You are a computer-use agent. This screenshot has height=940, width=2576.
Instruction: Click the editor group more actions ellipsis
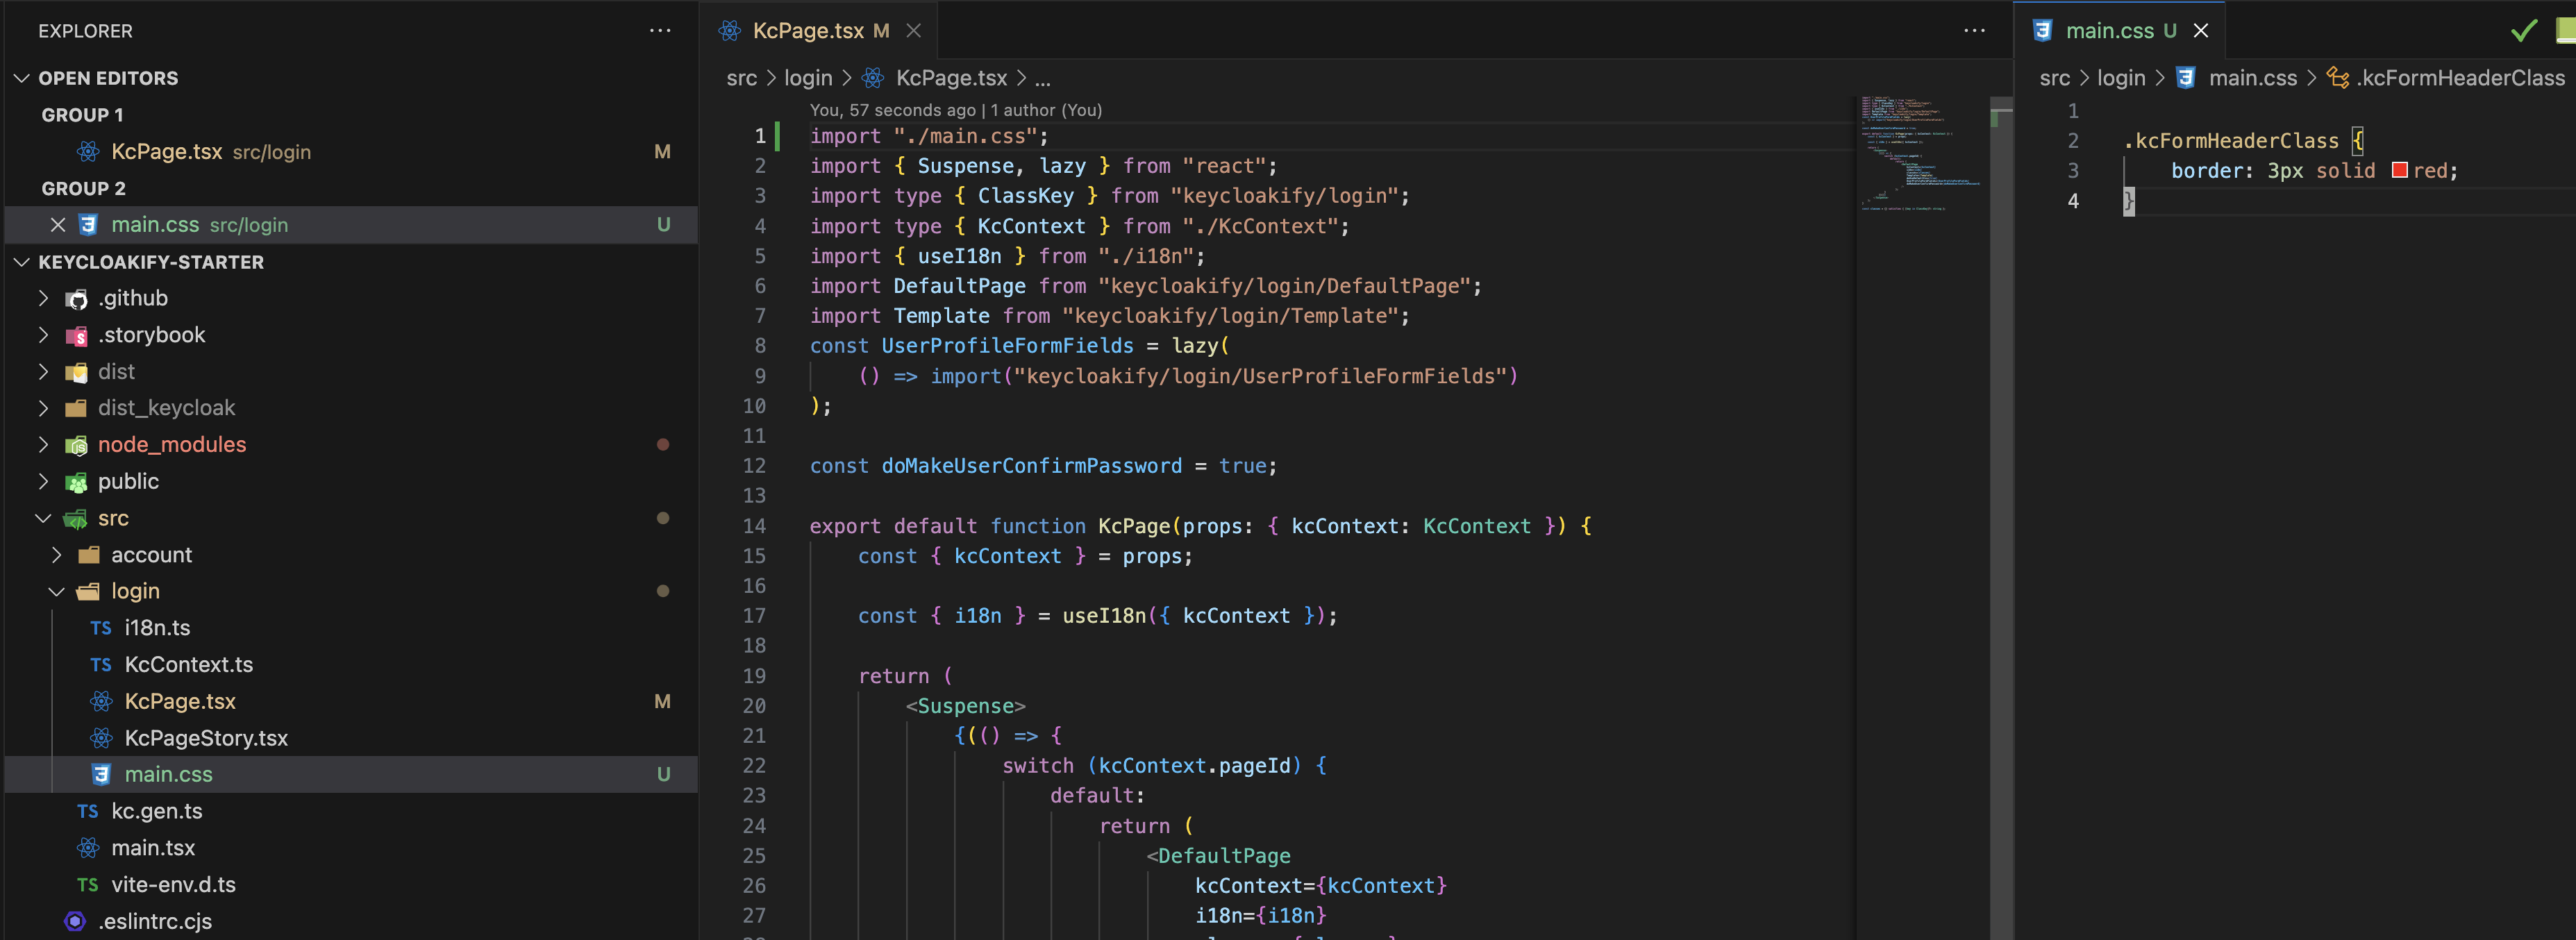coord(1973,31)
